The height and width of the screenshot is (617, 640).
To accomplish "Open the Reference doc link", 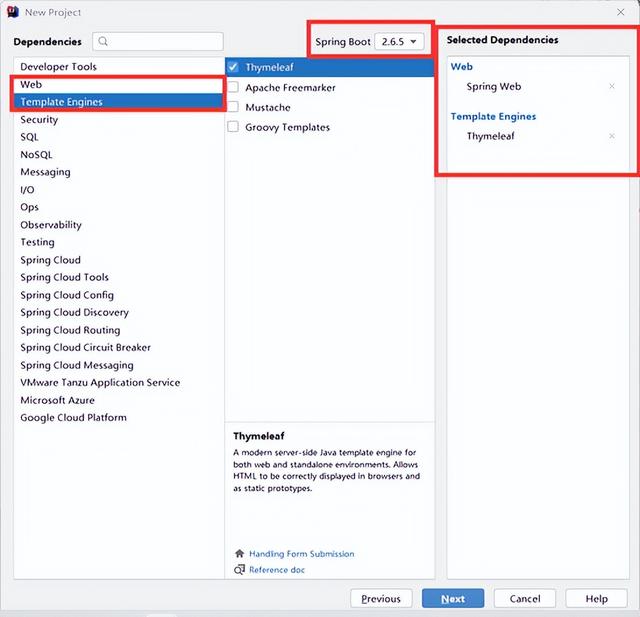I will coord(277,570).
